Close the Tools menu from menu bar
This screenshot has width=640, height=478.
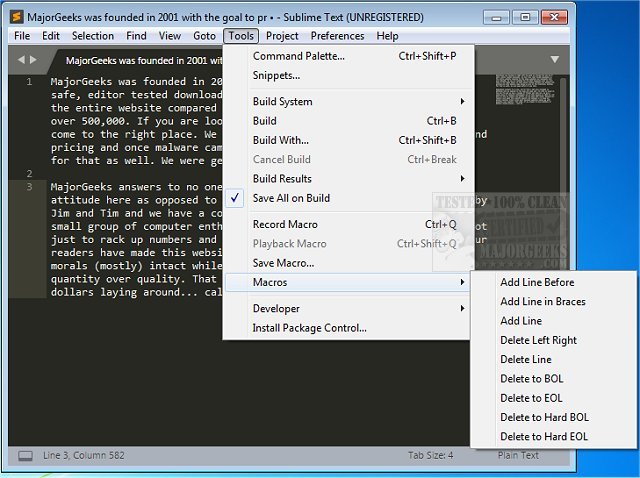pos(241,36)
